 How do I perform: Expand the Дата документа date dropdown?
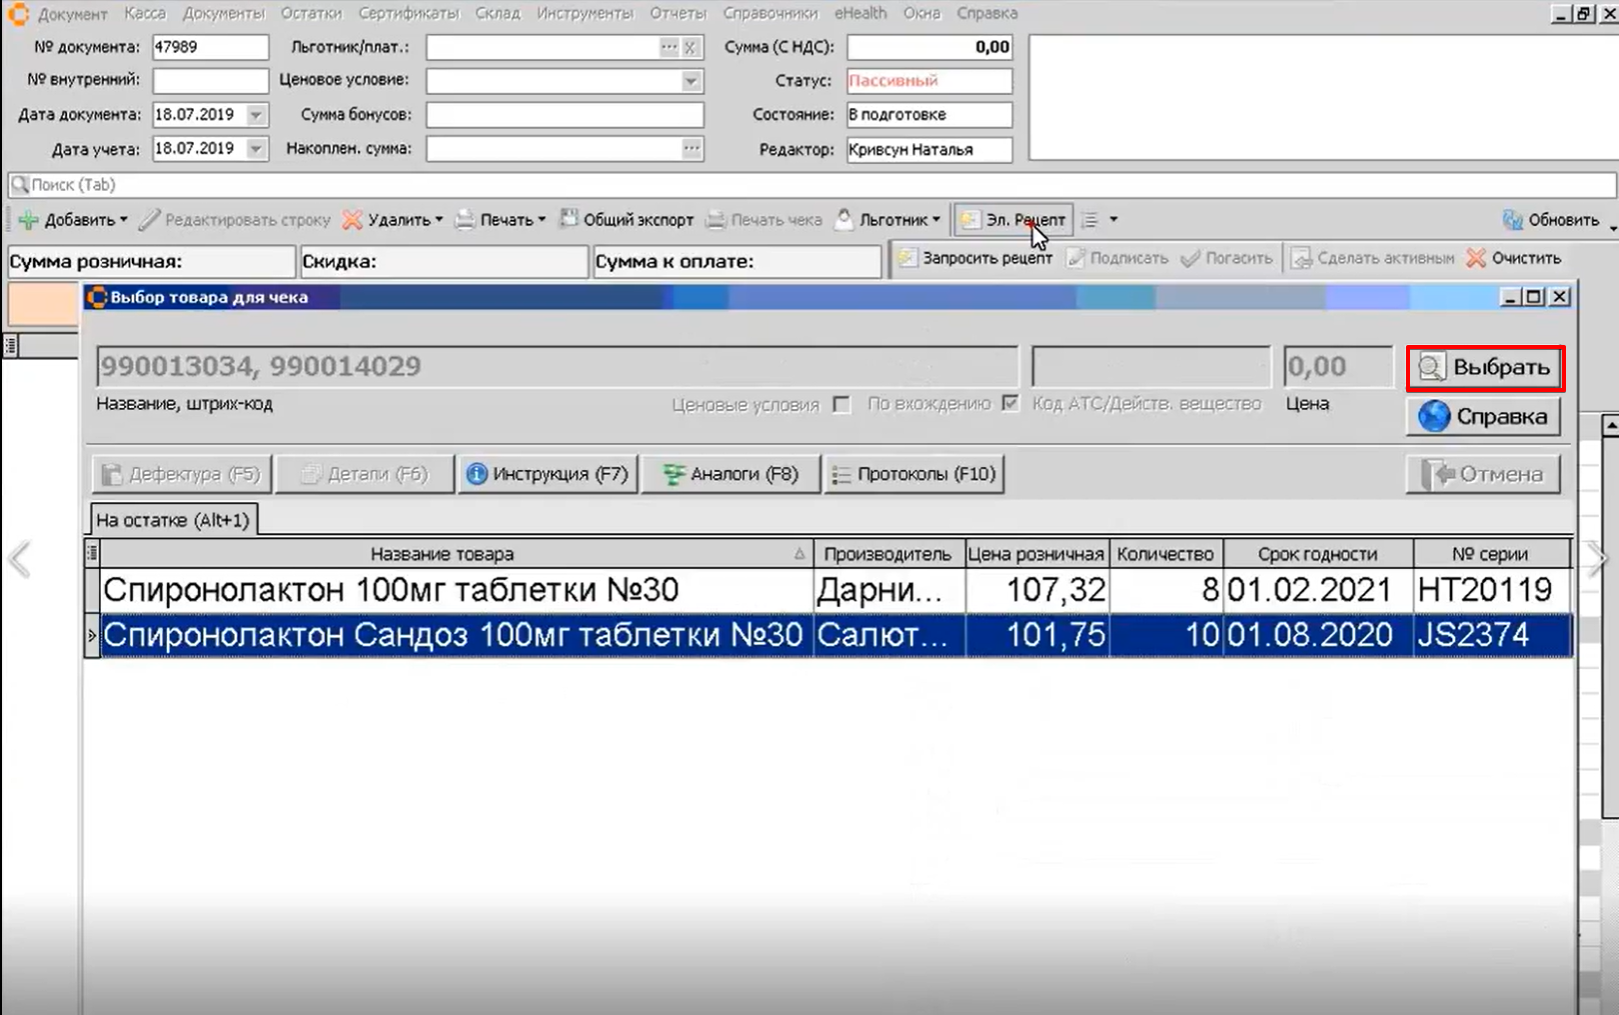[257, 115]
